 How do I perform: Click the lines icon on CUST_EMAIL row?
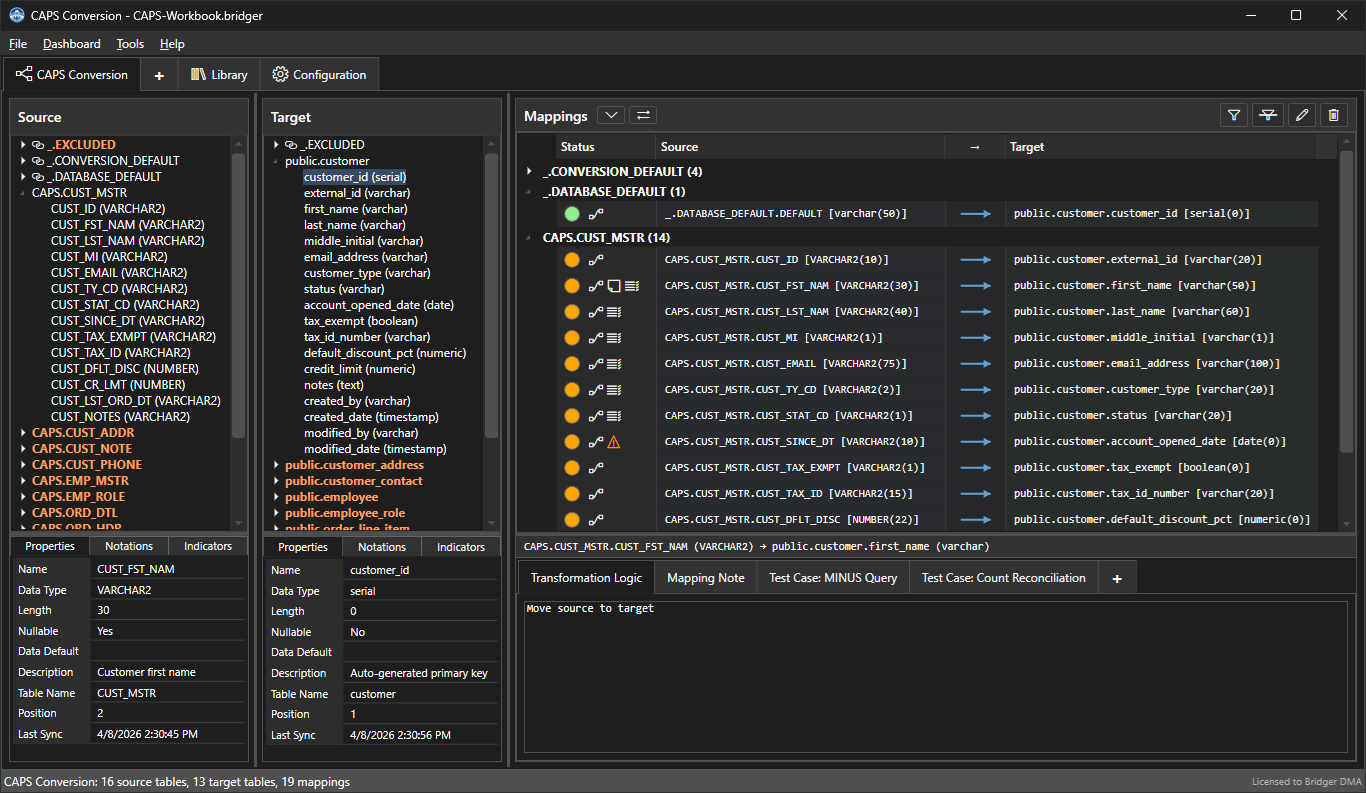point(614,363)
